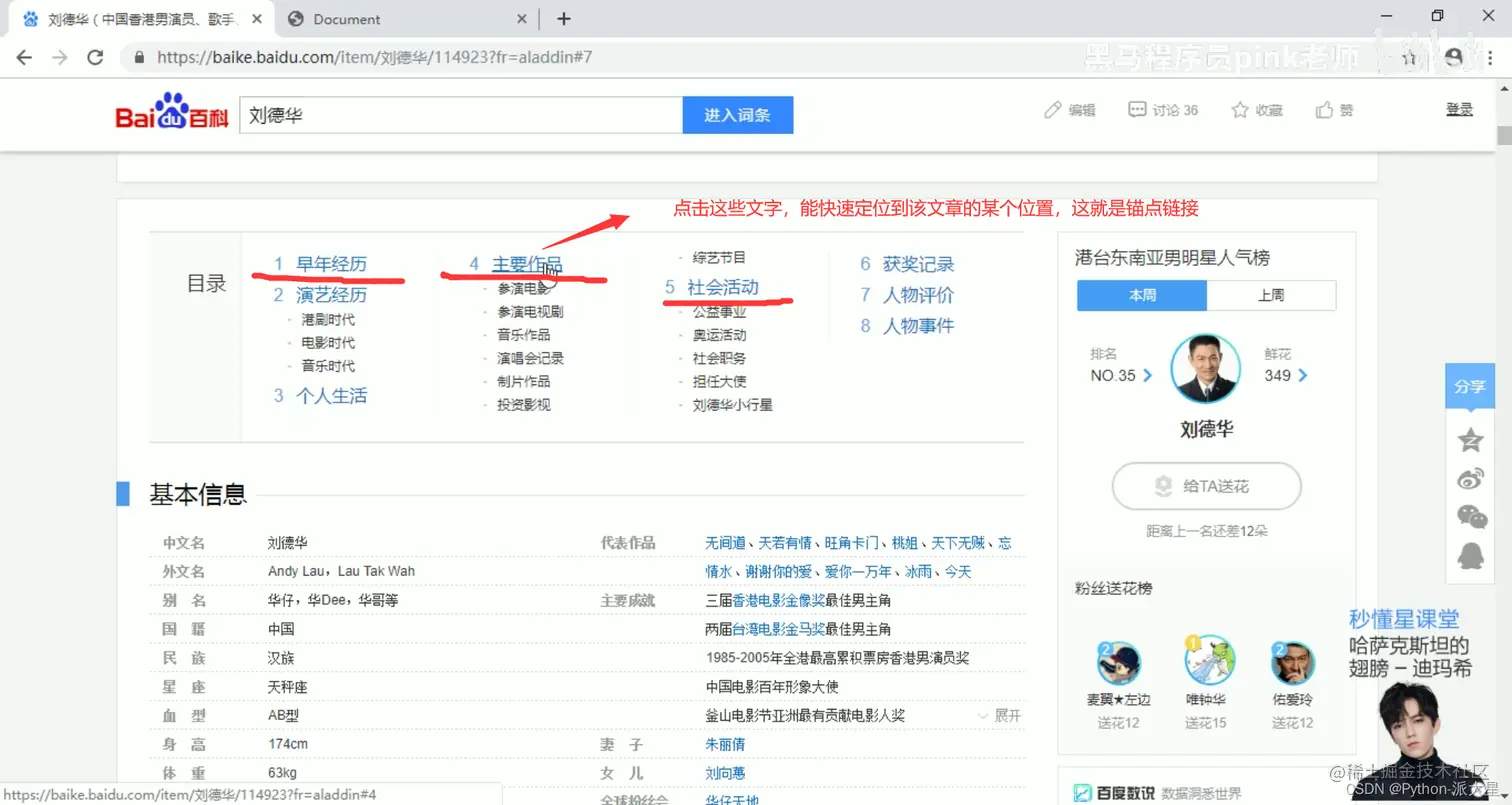Click the 分享 share button
The width and height of the screenshot is (1512, 805).
coord(1469,387)
